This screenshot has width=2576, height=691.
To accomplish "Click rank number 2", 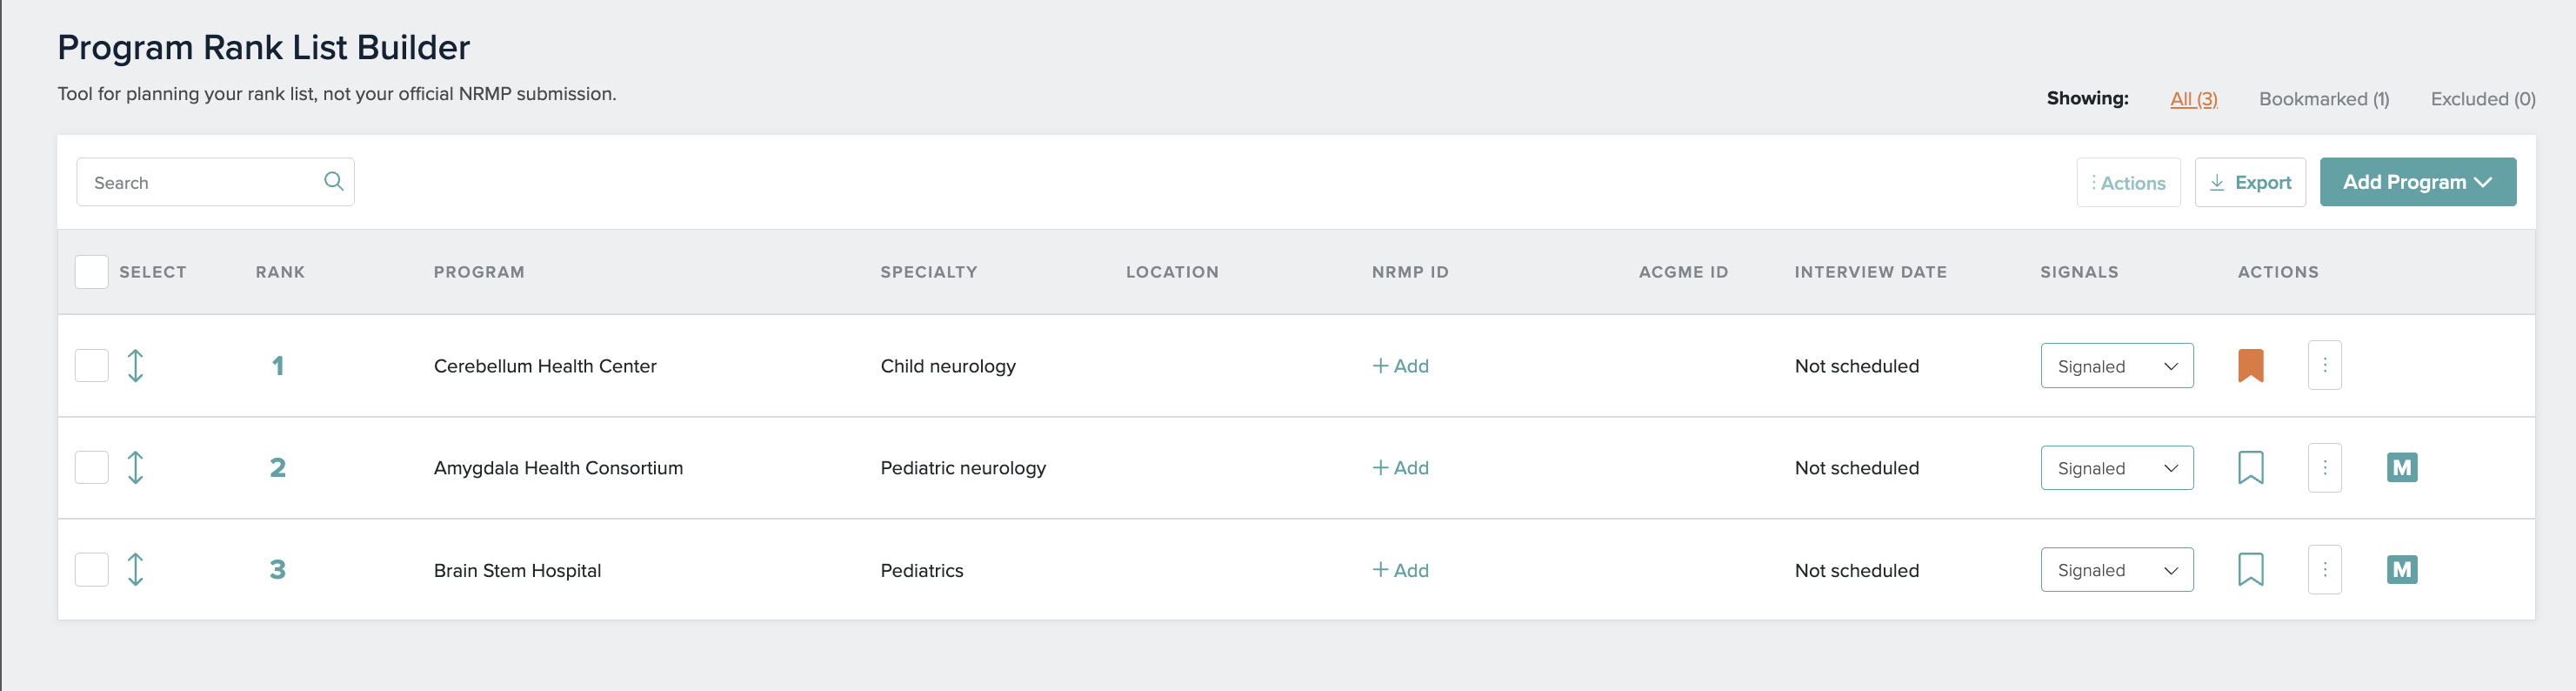I will (278, 468).
